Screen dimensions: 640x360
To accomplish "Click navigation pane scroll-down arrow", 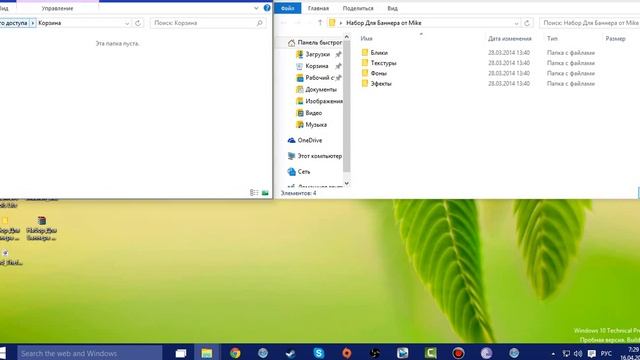I will pos(347,183).
